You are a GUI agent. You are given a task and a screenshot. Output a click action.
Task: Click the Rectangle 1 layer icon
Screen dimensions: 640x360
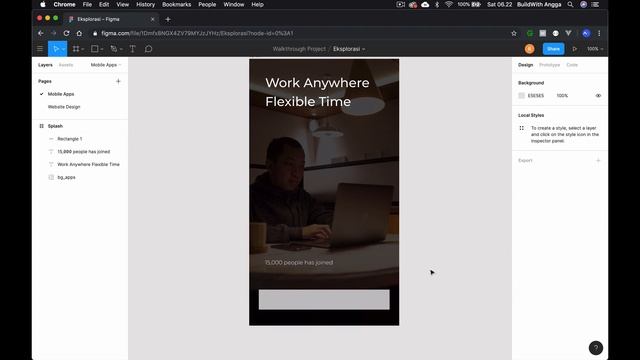(51, 139)
